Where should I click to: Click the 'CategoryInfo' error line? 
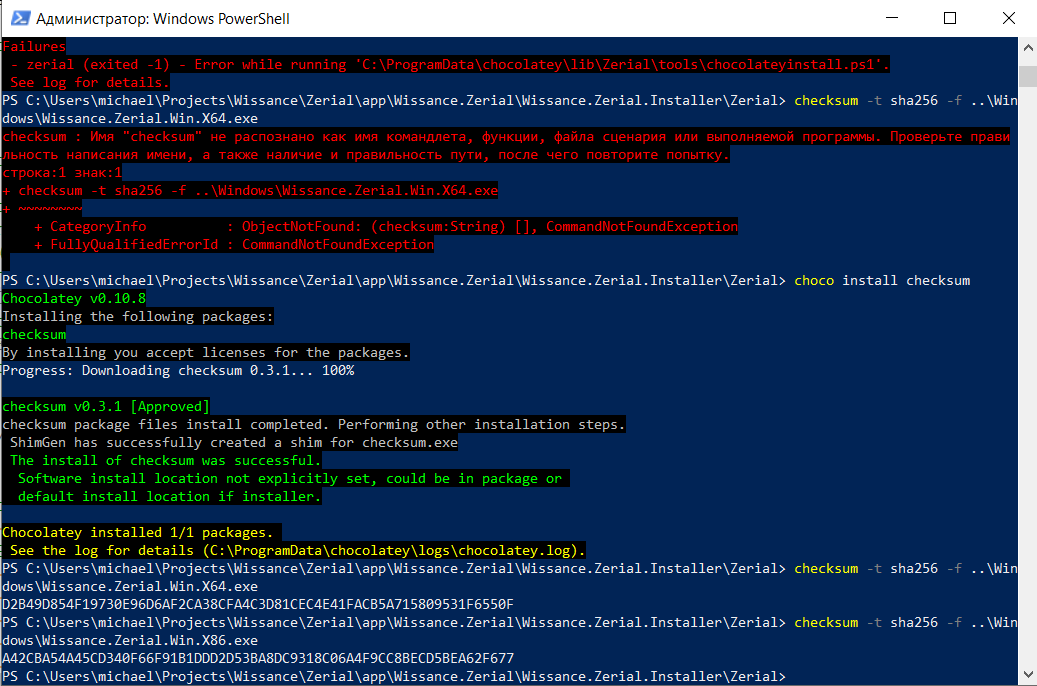[386, 227]
